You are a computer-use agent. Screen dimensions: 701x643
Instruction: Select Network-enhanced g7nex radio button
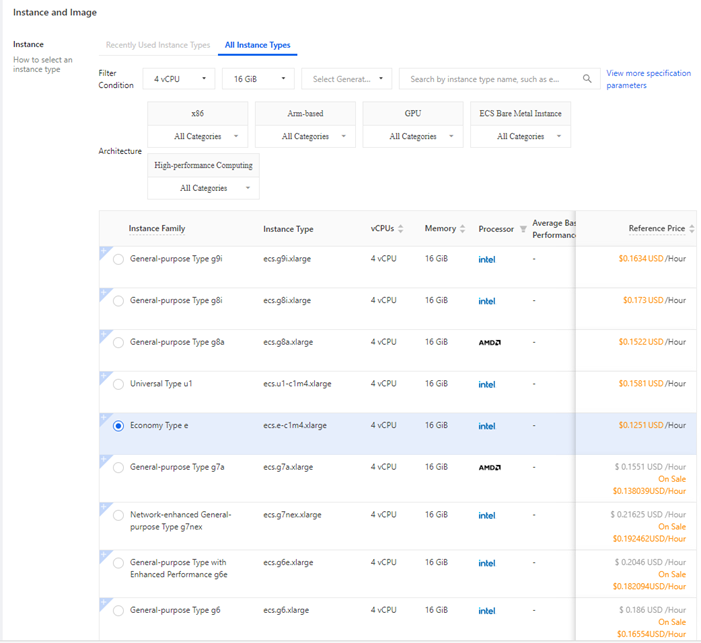point(118,515)
